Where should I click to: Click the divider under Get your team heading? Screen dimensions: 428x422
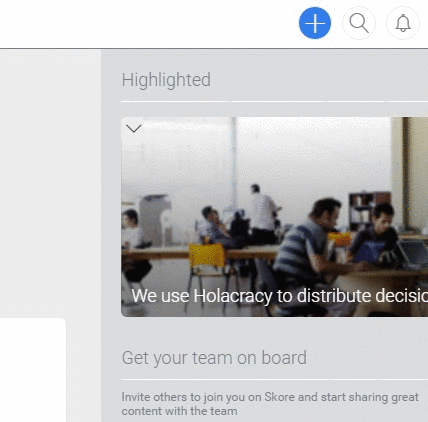click(274, 379)
